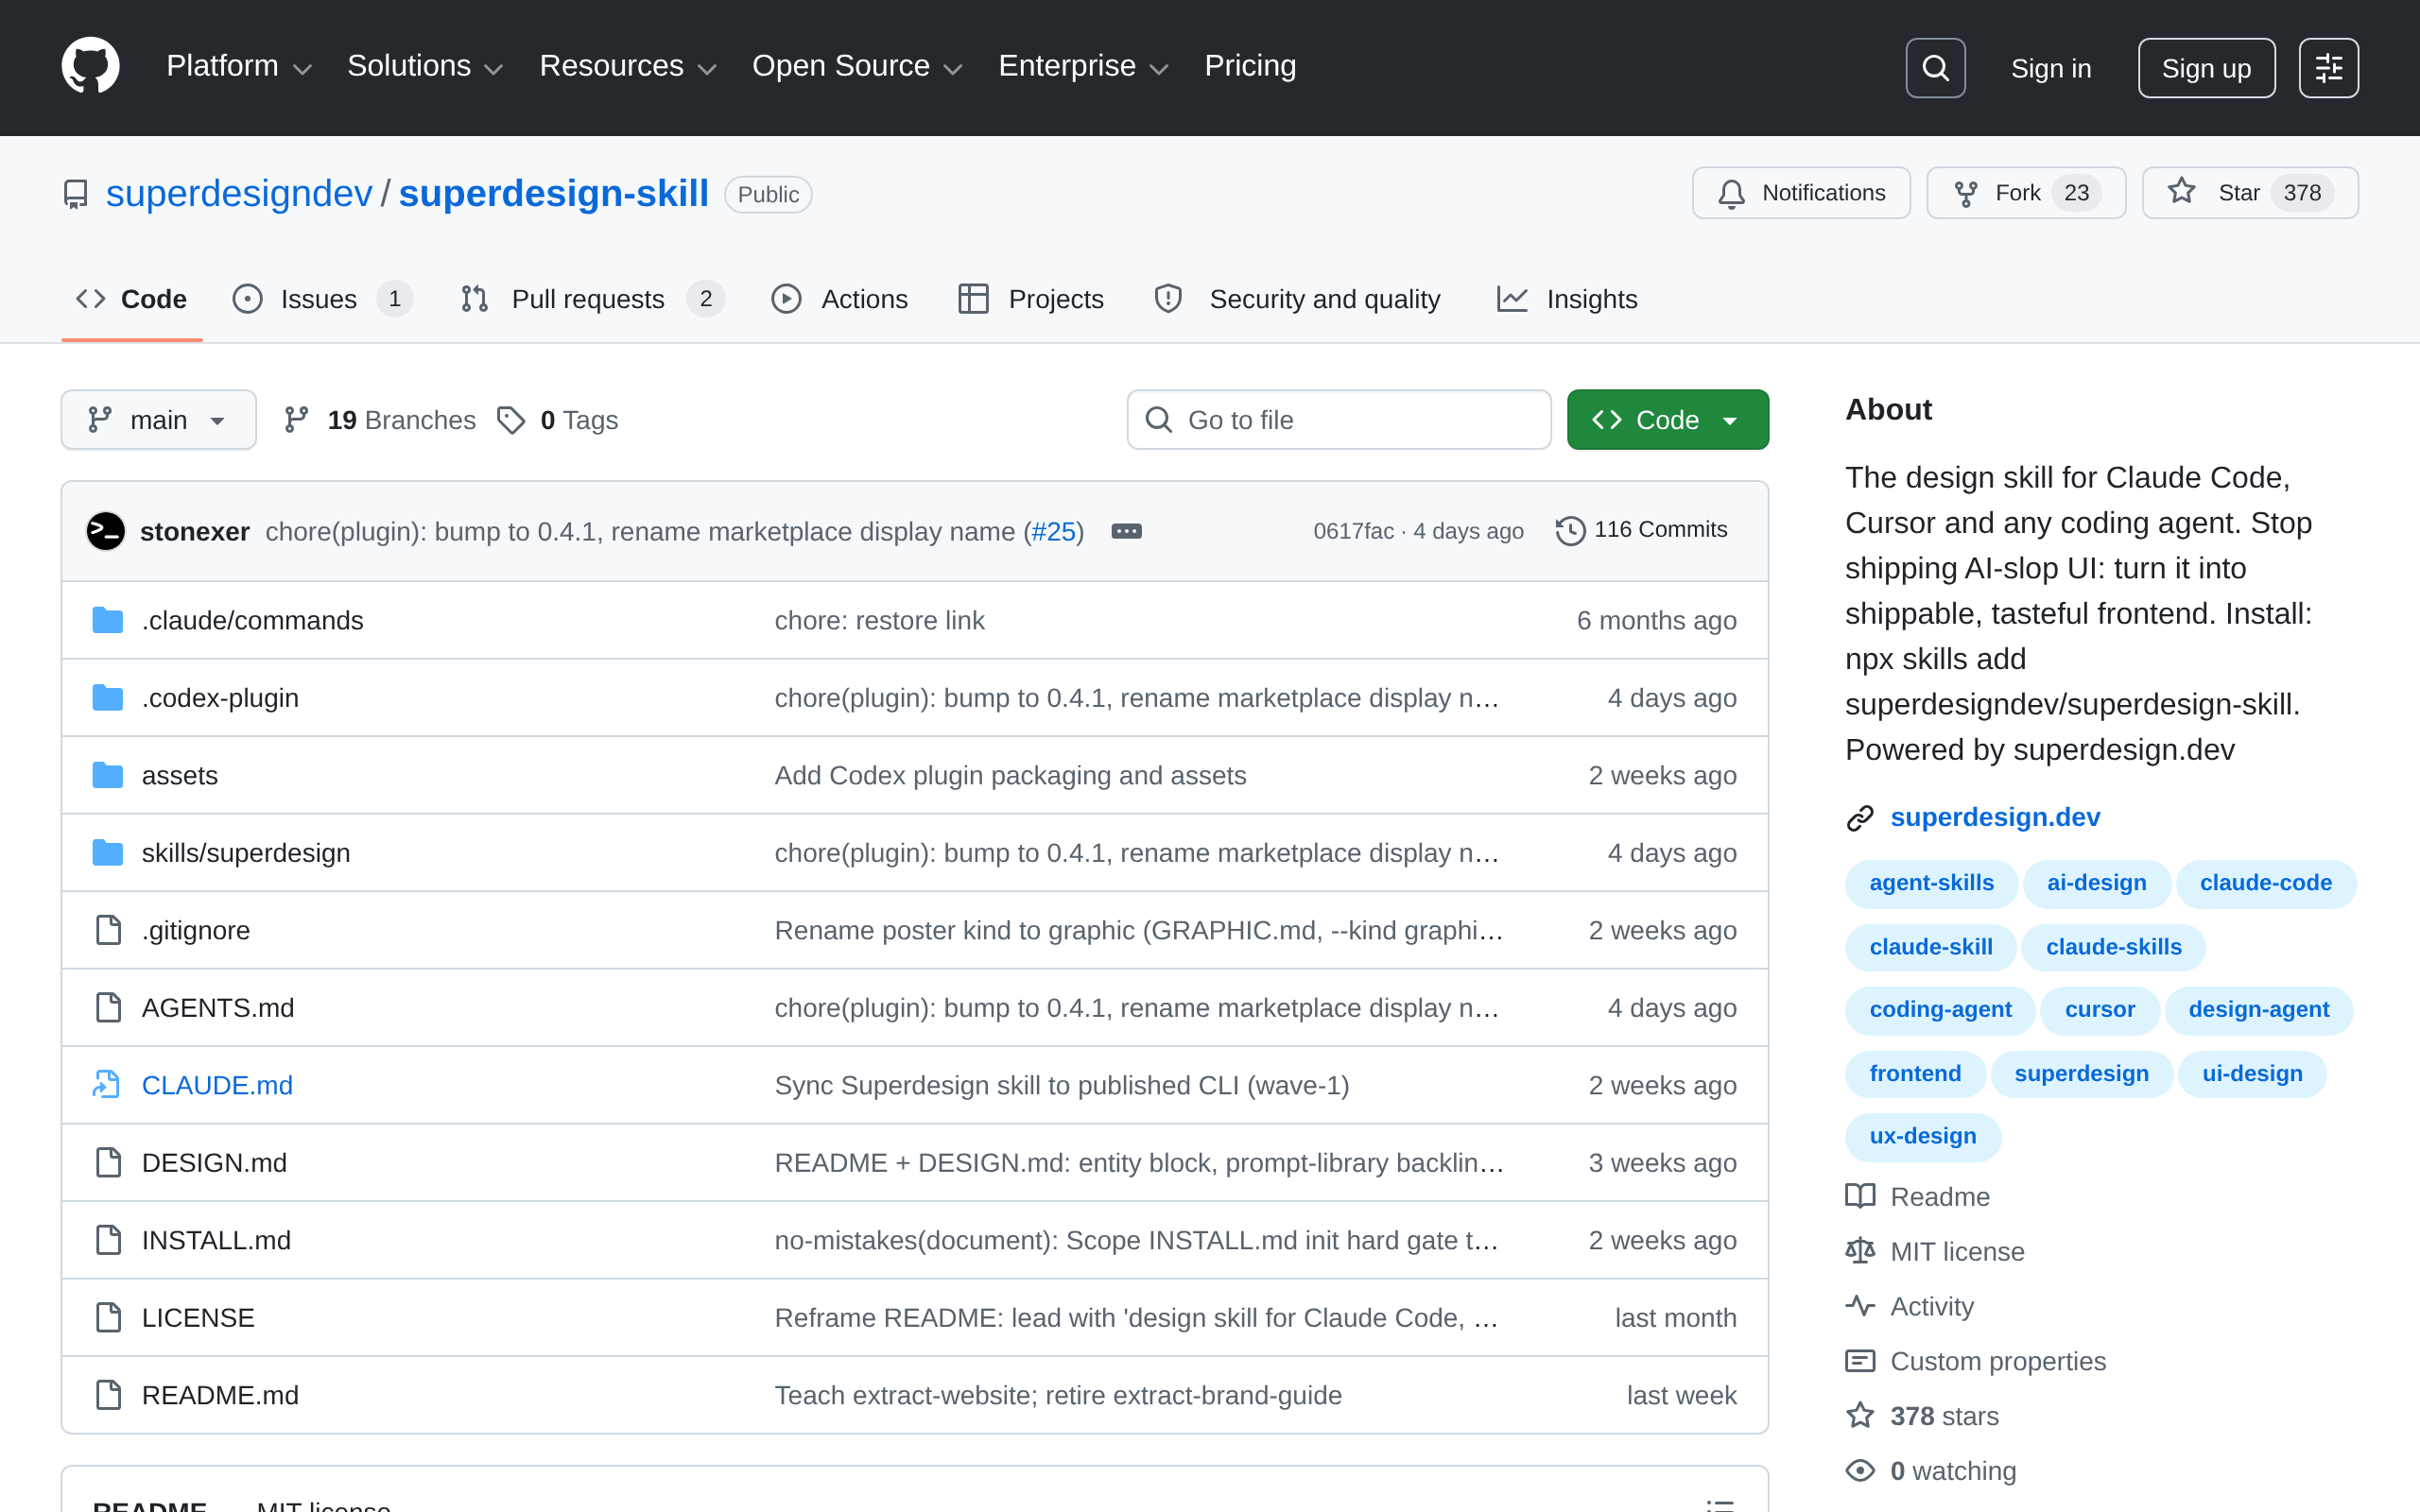
Task: Focus the Go to file search field
Action: tap(1339, 420)
